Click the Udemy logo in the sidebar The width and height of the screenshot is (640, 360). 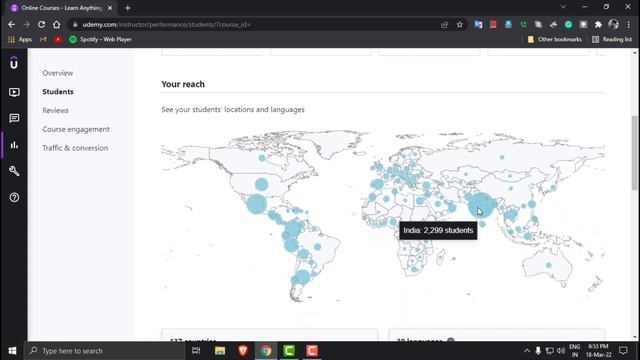pyautogui.click(x=14, y=63)
